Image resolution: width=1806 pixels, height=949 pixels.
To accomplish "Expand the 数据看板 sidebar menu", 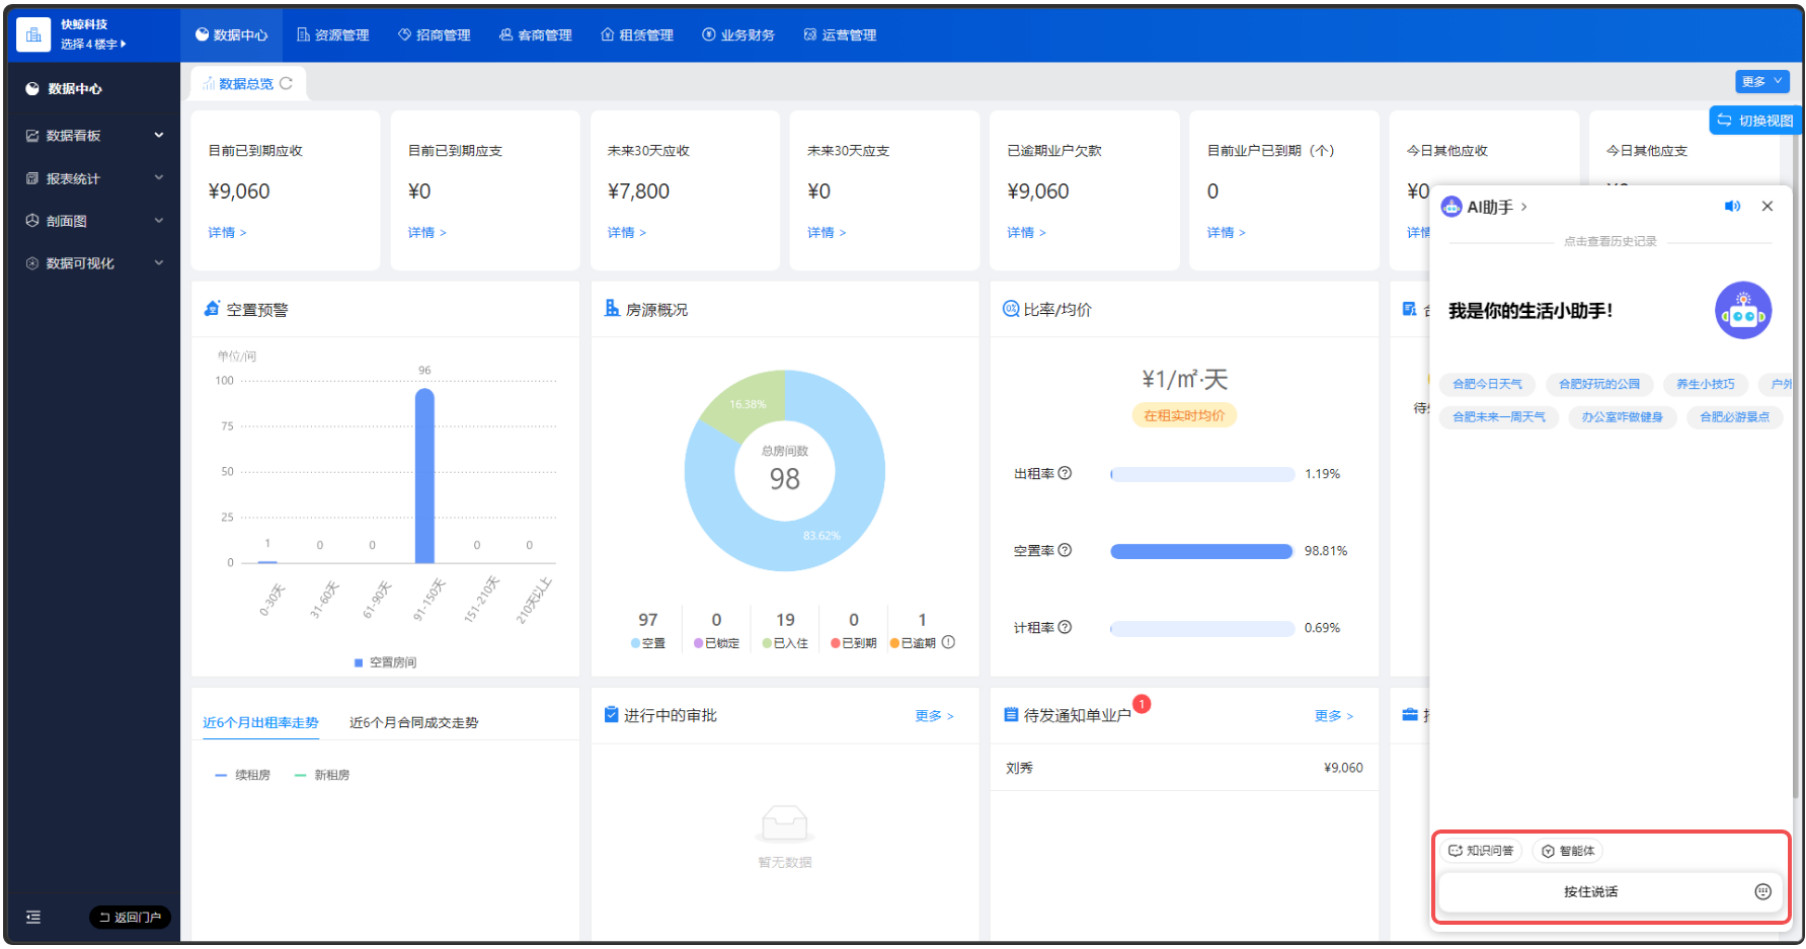I will pyautogui.click(x=94, y=135).
